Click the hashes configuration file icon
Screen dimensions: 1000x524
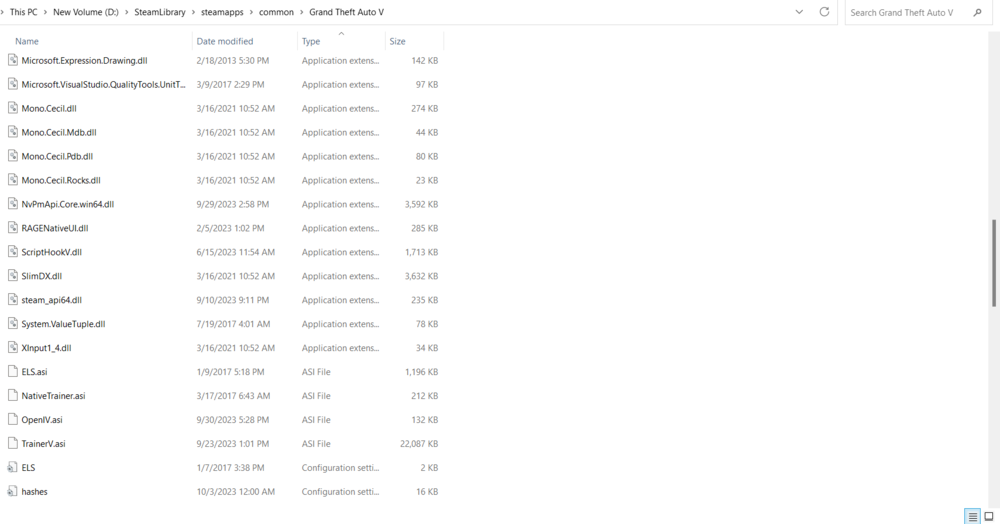(x=12, y=491)
